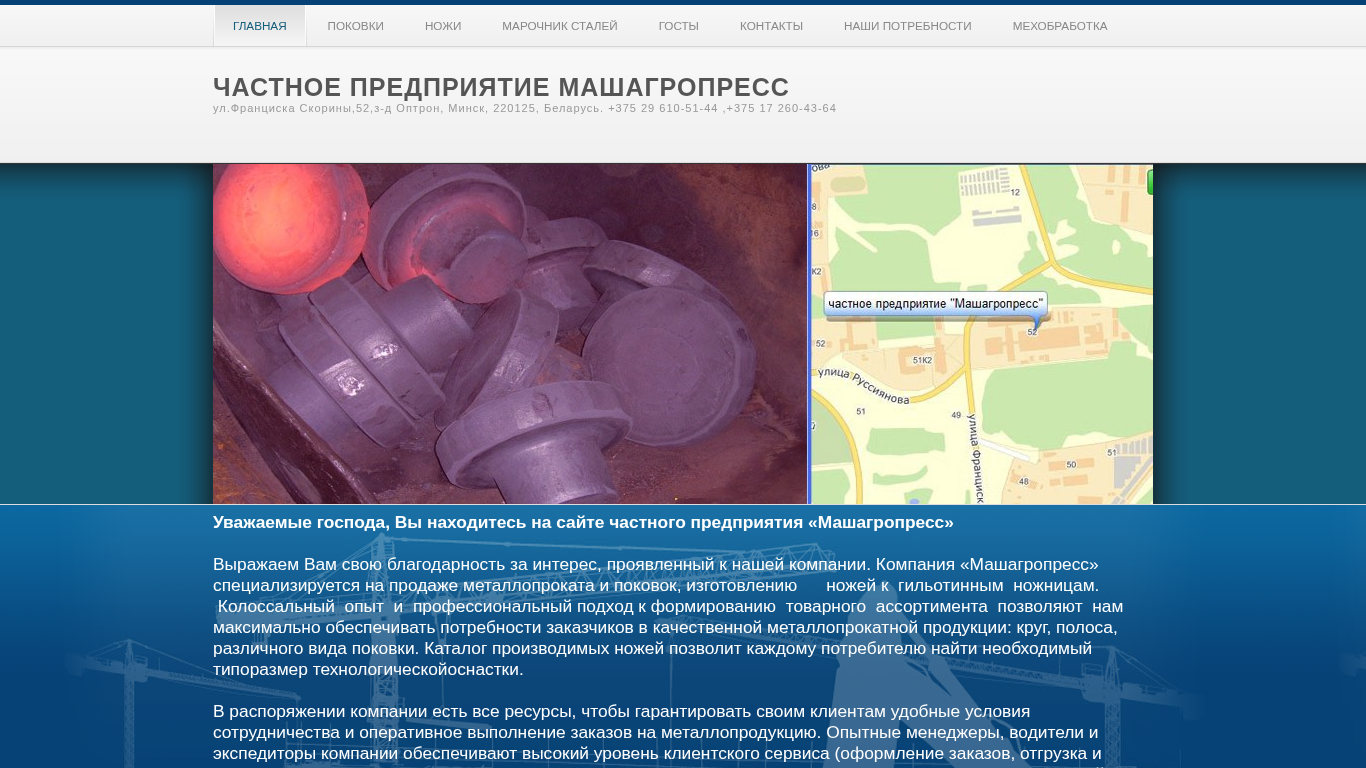Open the ГОСТЫ section
This screenshot has height=768, width=1366.
pyautogui.click(x=679, y=26)
